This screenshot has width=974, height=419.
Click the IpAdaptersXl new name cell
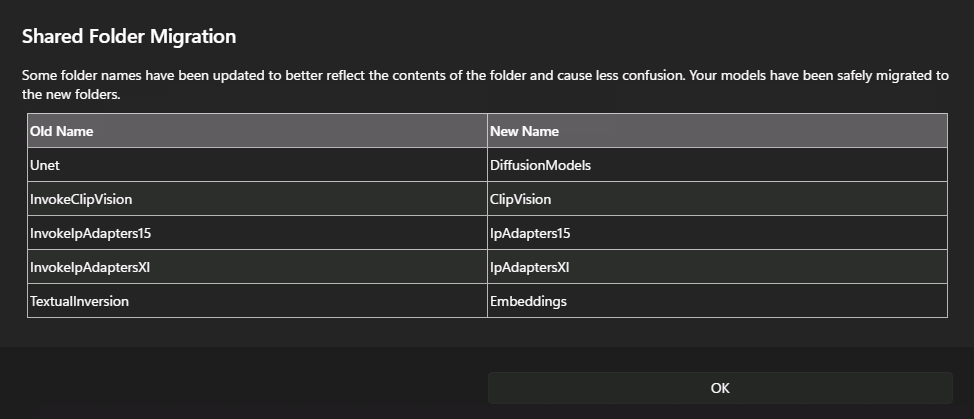[529, 267]
